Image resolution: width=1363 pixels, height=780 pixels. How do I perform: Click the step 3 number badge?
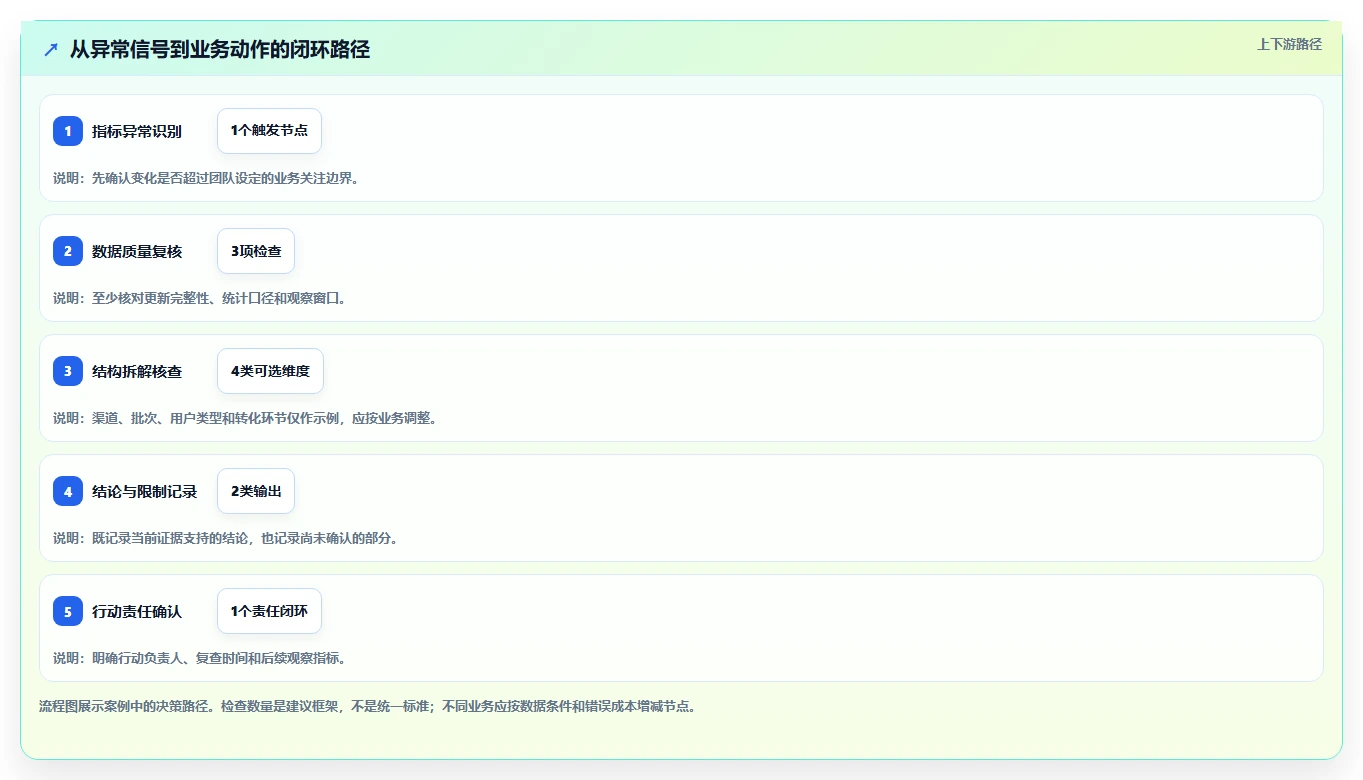coord(68,371)
